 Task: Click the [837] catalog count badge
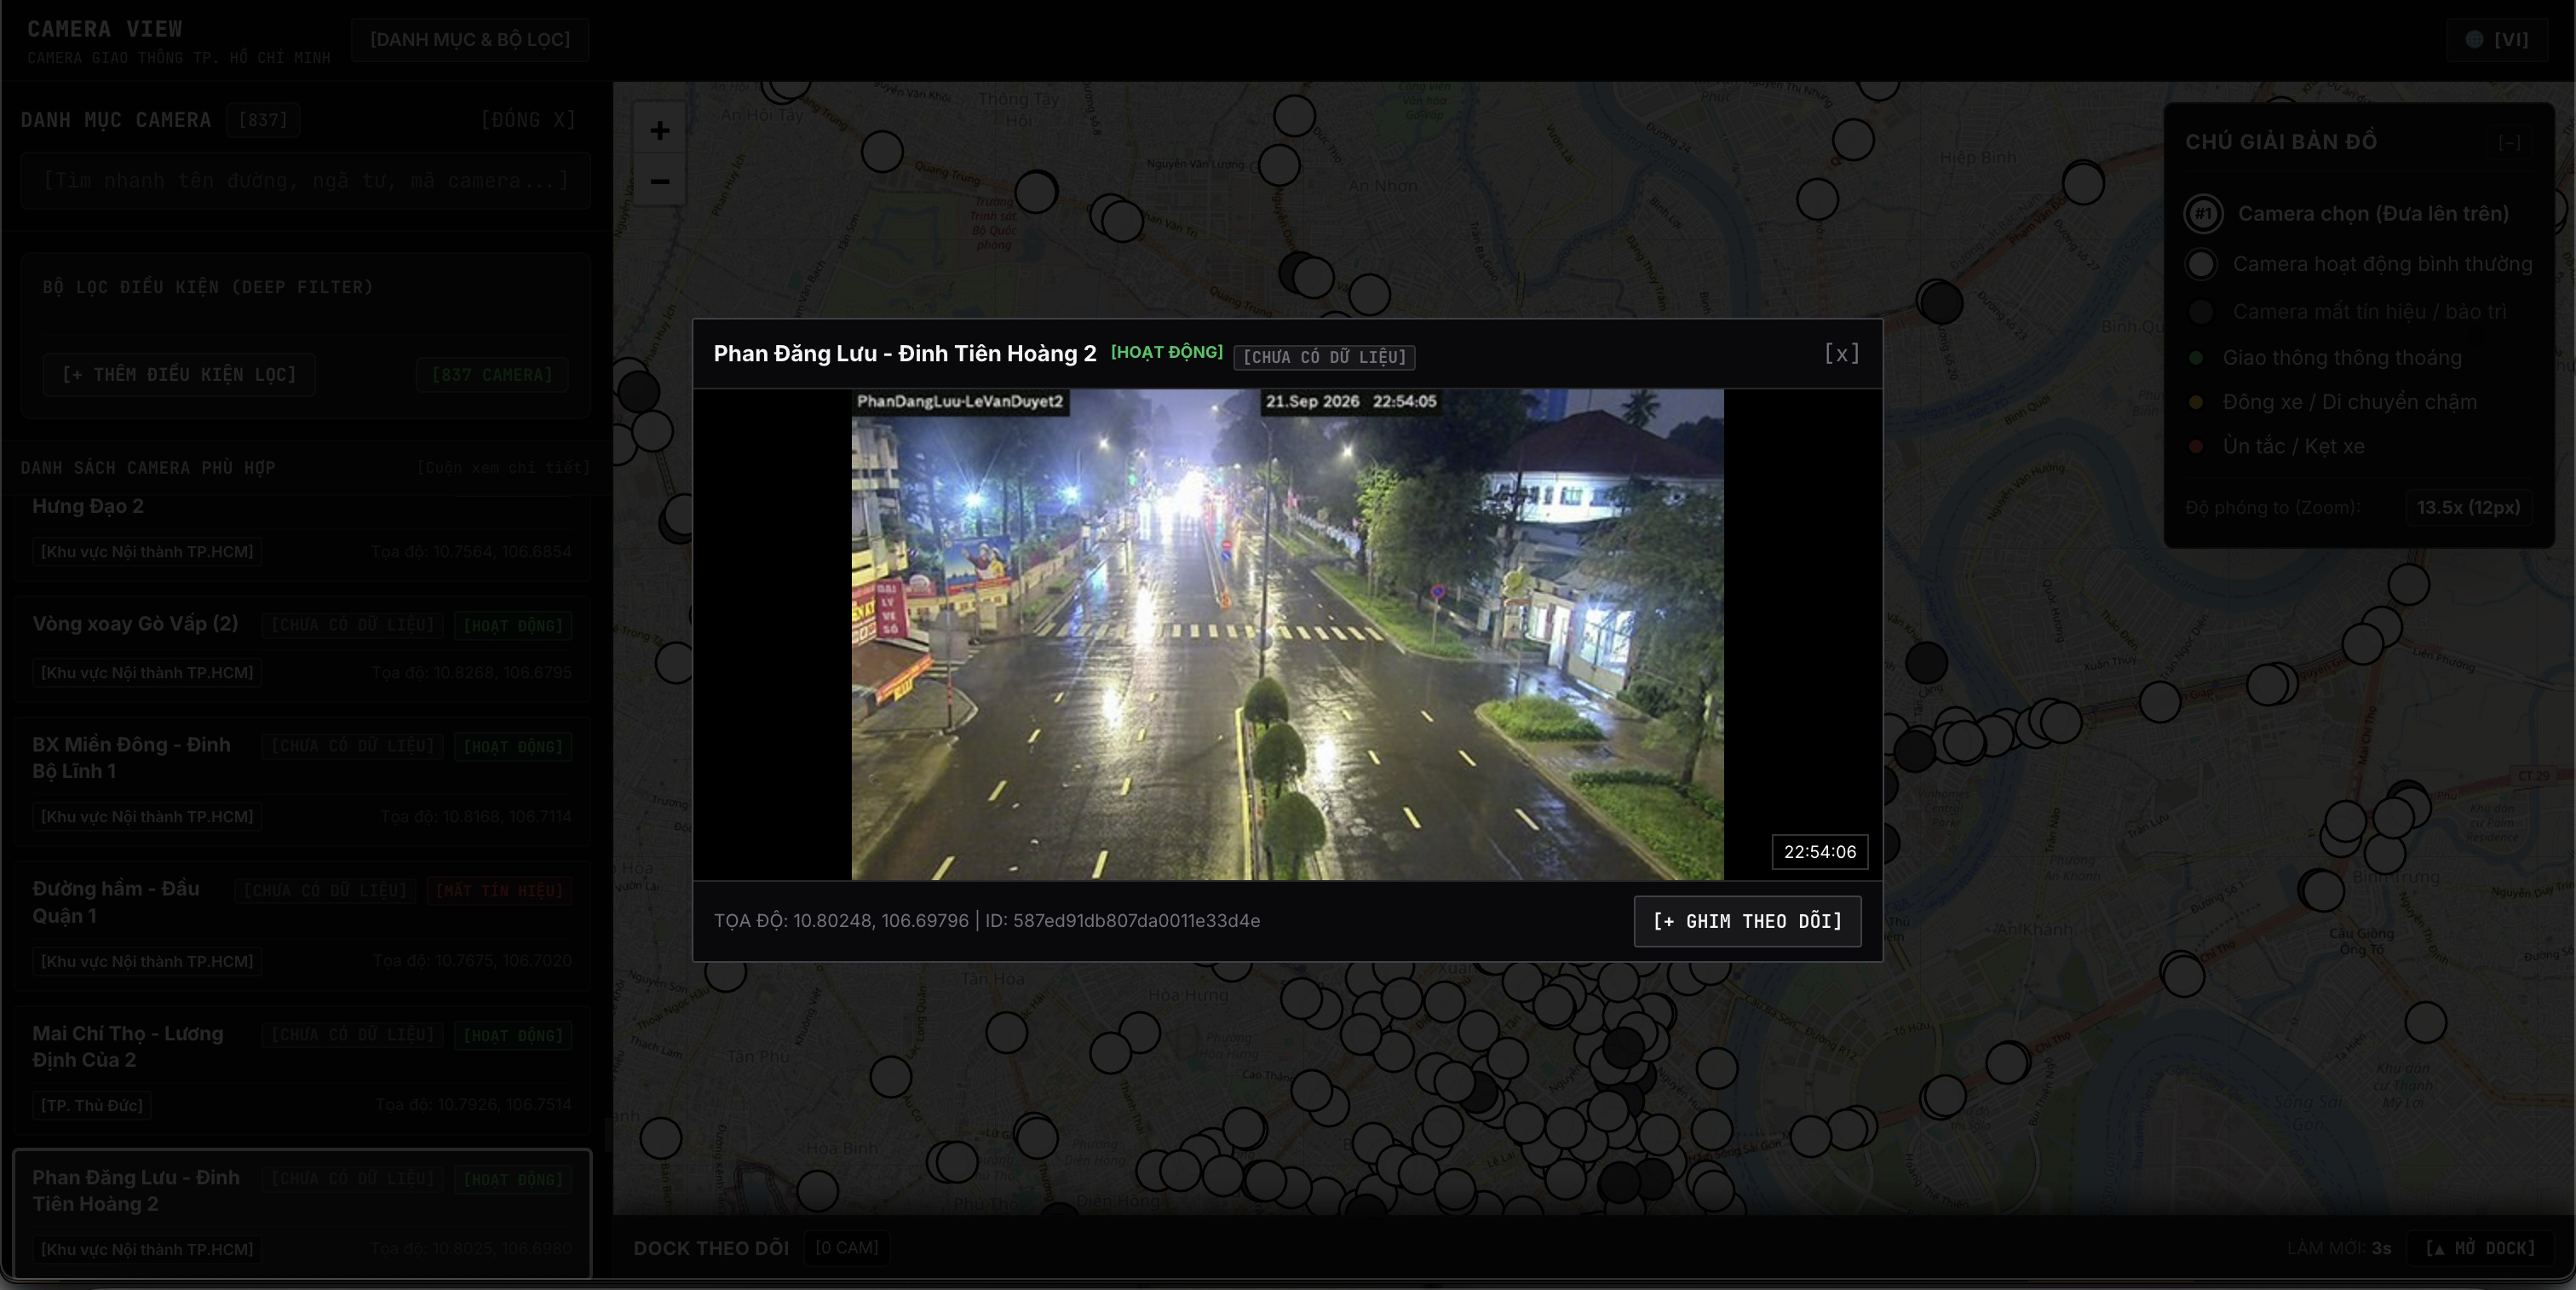[263, 120]
